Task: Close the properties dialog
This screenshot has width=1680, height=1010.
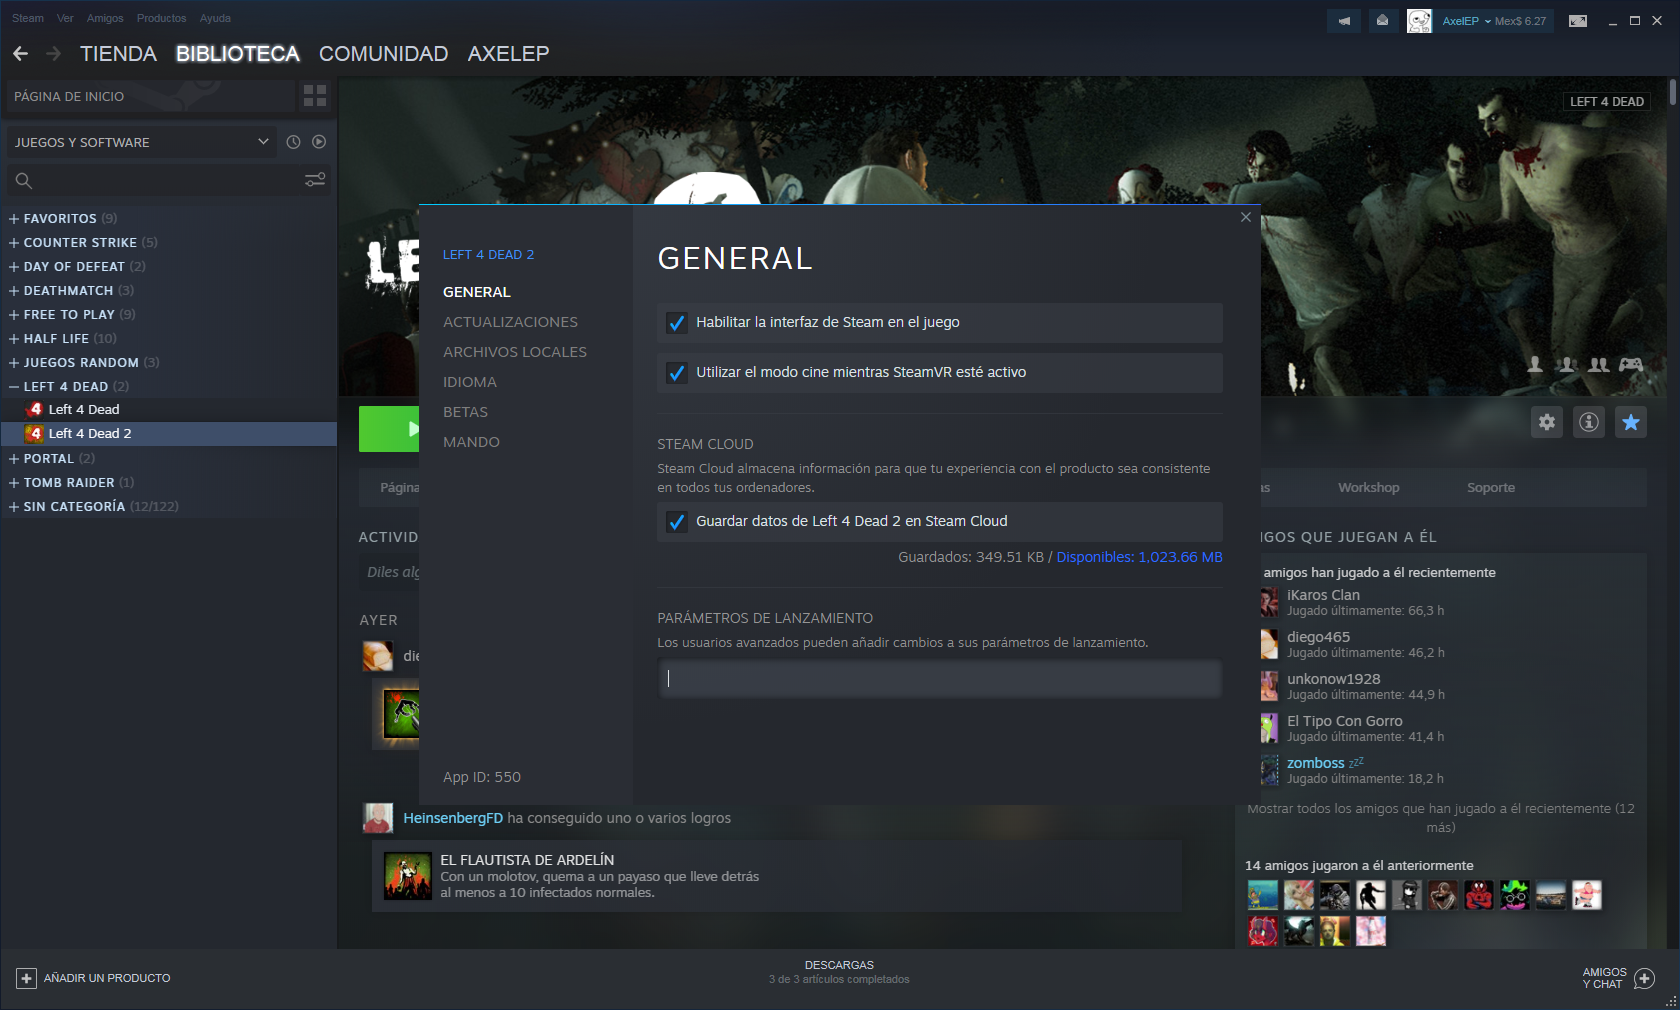Action: click(x=1246, y=217)
